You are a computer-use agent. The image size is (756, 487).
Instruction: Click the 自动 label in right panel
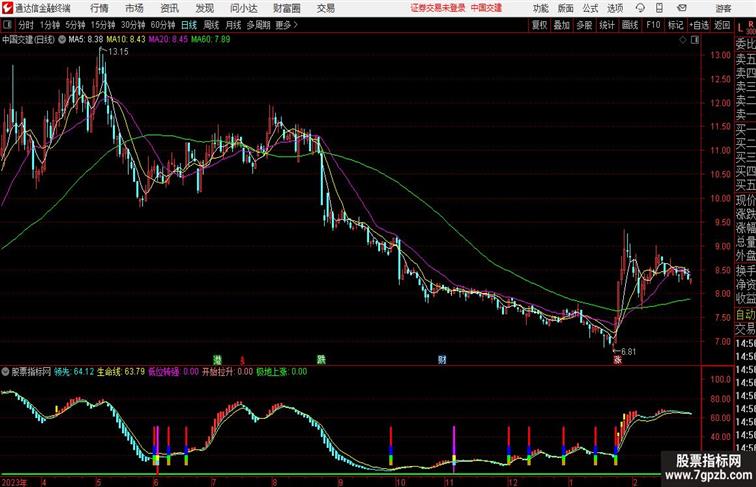click(745, 315)
